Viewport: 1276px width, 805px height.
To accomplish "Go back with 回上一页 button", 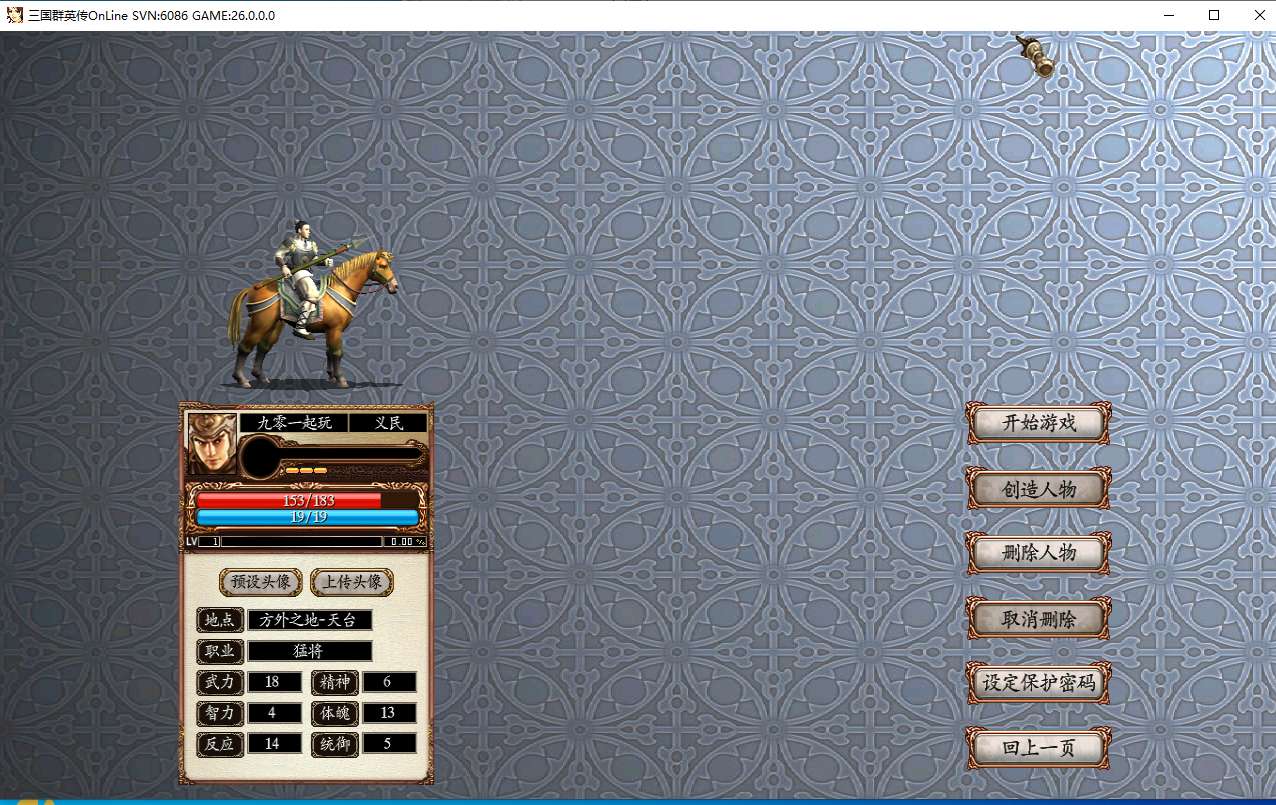I will 1038,748.
